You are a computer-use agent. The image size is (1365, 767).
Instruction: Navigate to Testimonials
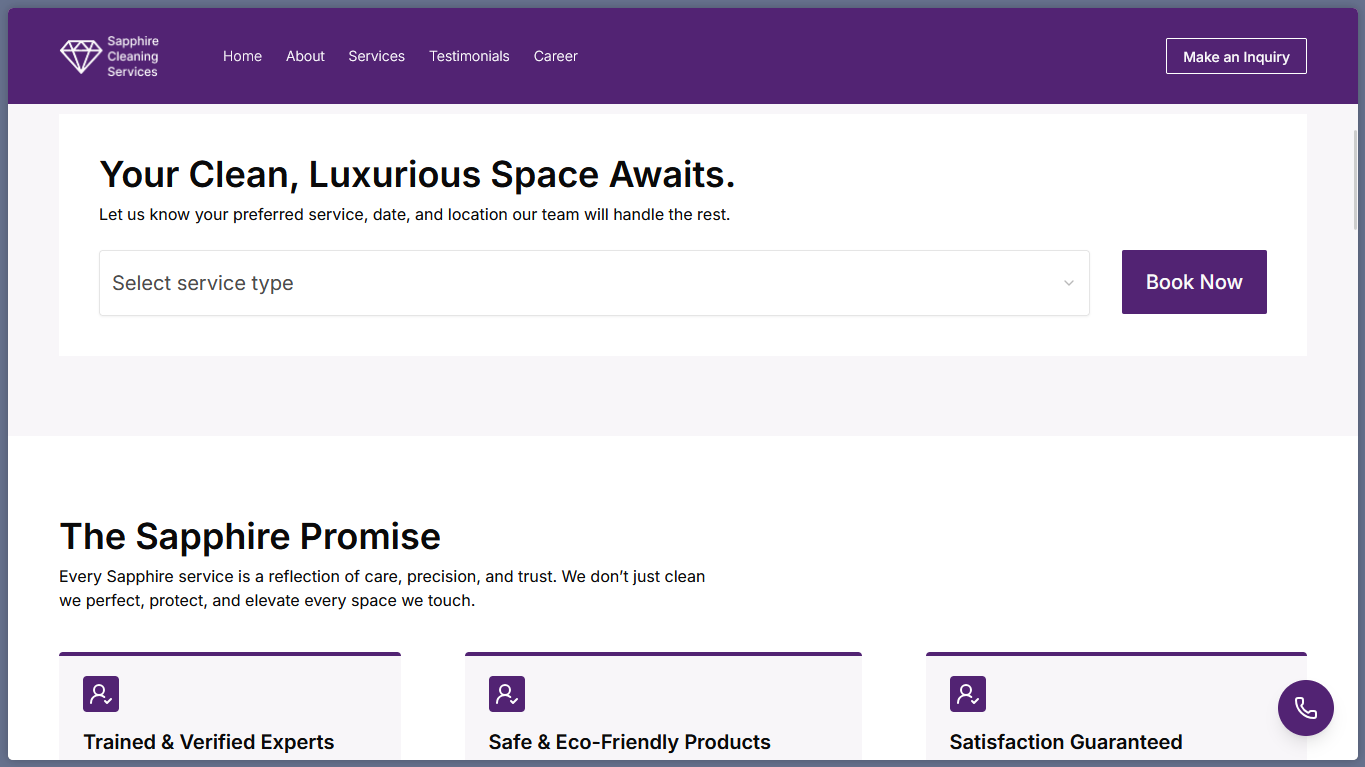click(x=469, y=56)
